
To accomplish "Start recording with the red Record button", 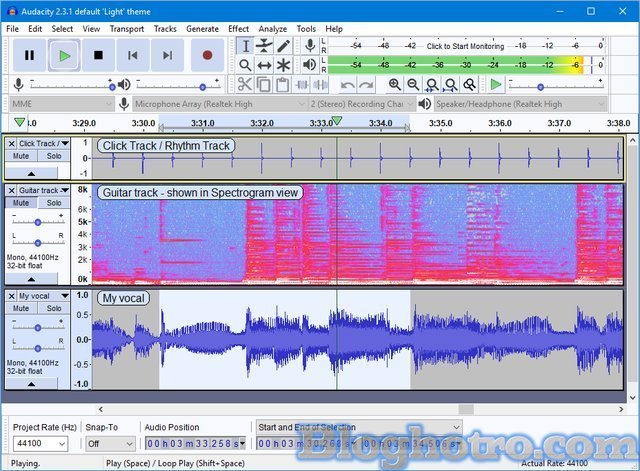I will 207,55.
